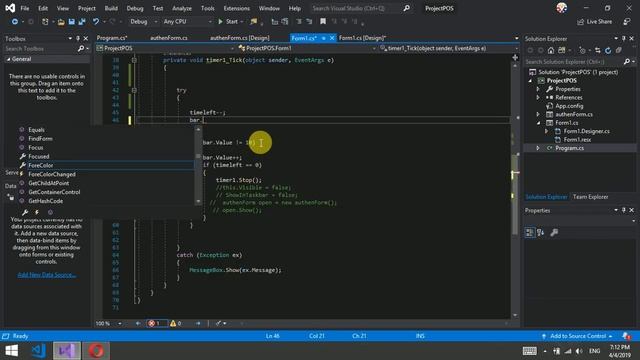Click the Navigate Backward toolbar icon
Screen dimensions: 640x360
(15, 22)
